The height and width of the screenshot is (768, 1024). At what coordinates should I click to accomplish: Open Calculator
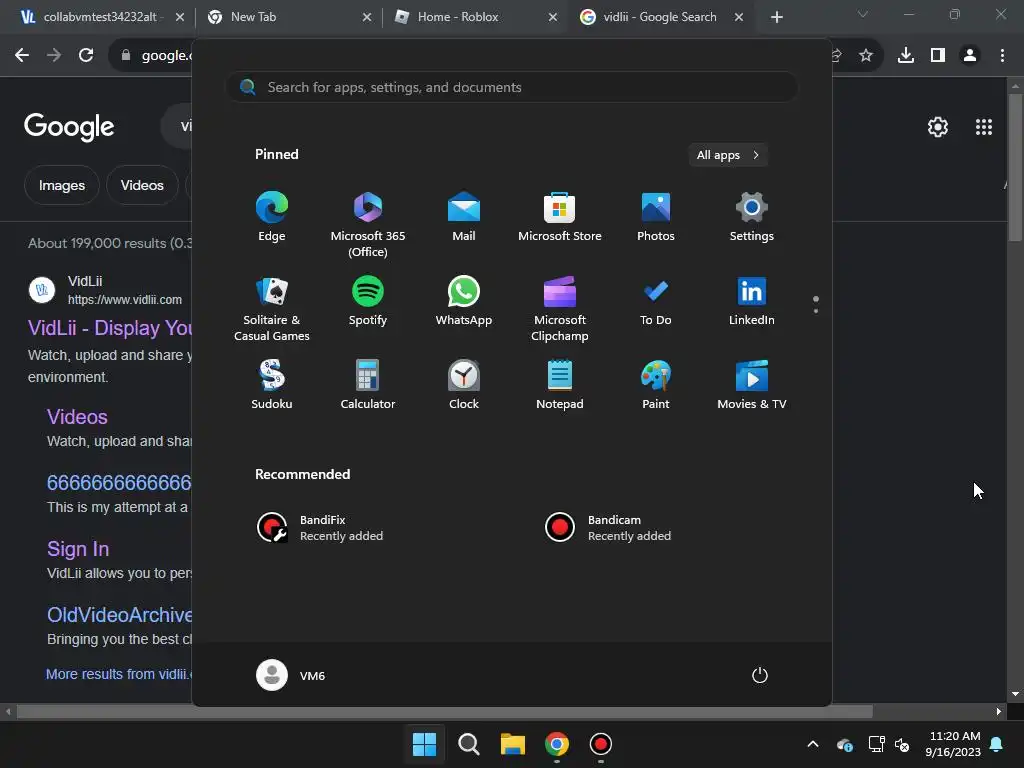click(x=368, y=385)
